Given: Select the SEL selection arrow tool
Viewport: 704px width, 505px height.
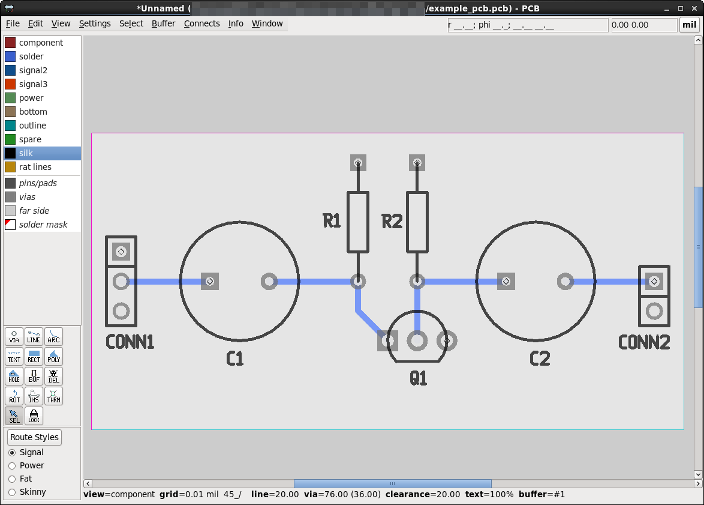Looking at the screenshot, I should (14, 416).
